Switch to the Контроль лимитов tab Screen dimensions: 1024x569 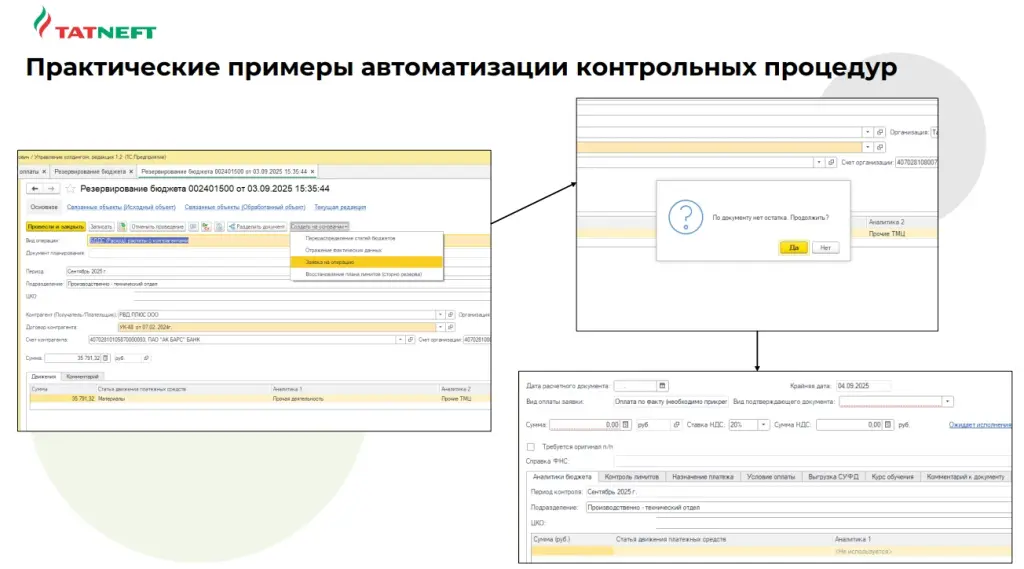(632, 477)
